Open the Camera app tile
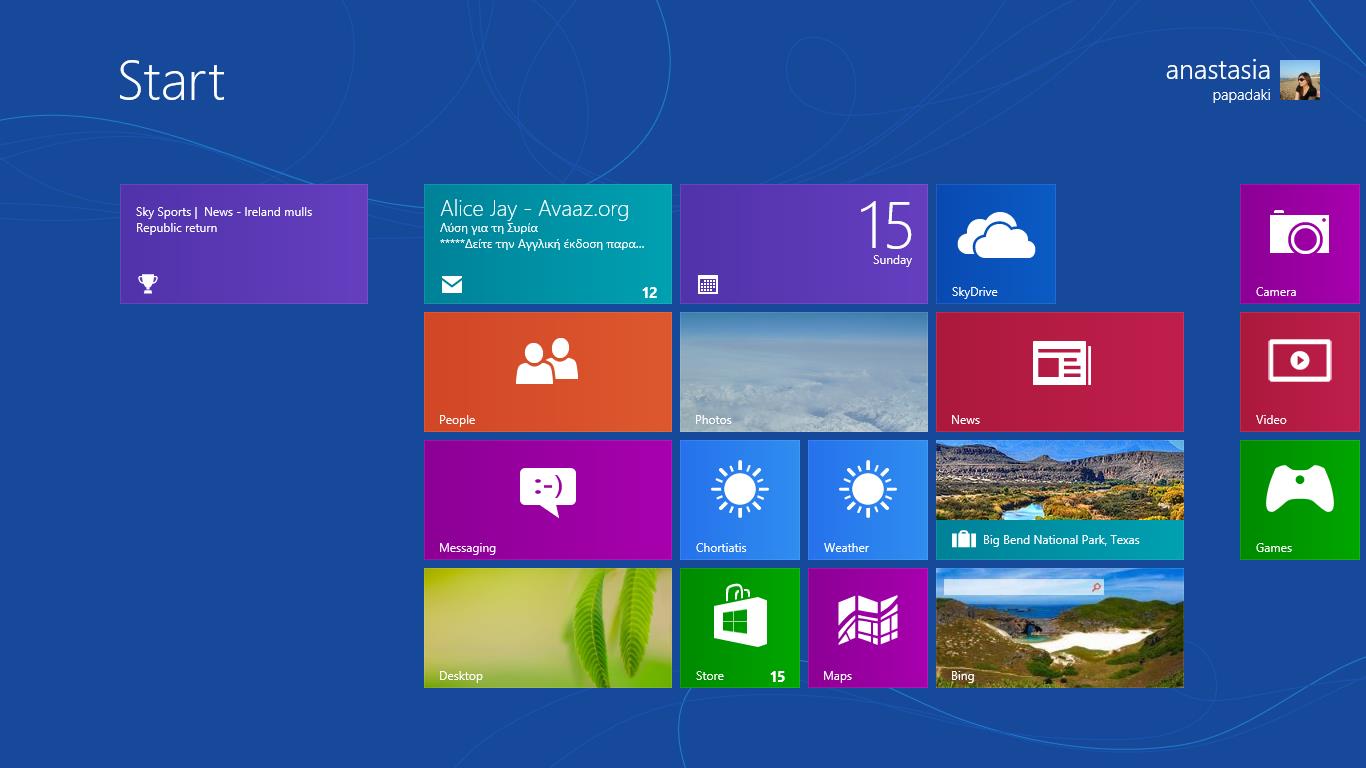 (x=1300, y=244)
